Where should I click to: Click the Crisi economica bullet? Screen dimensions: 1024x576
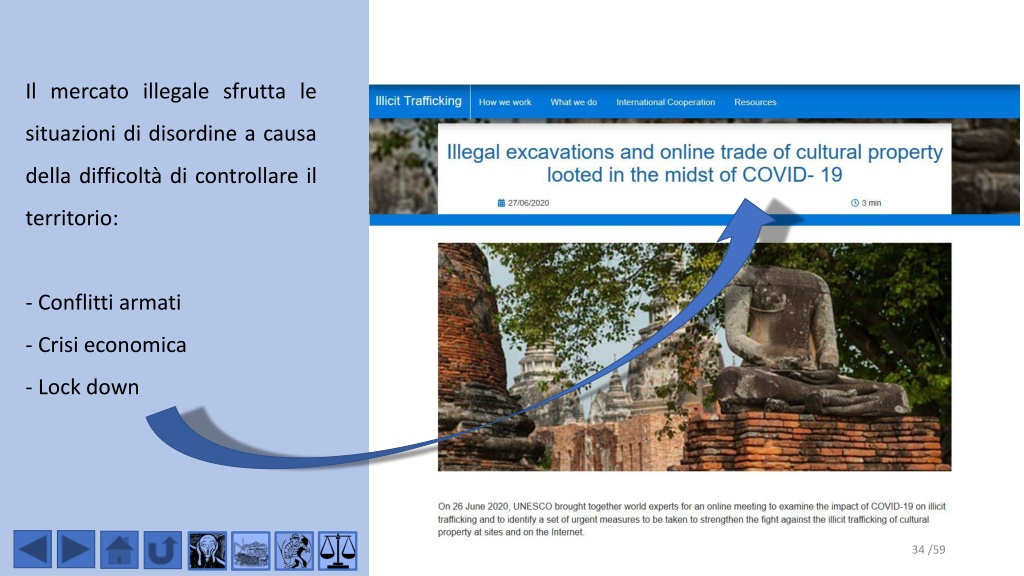coord(106,345)
